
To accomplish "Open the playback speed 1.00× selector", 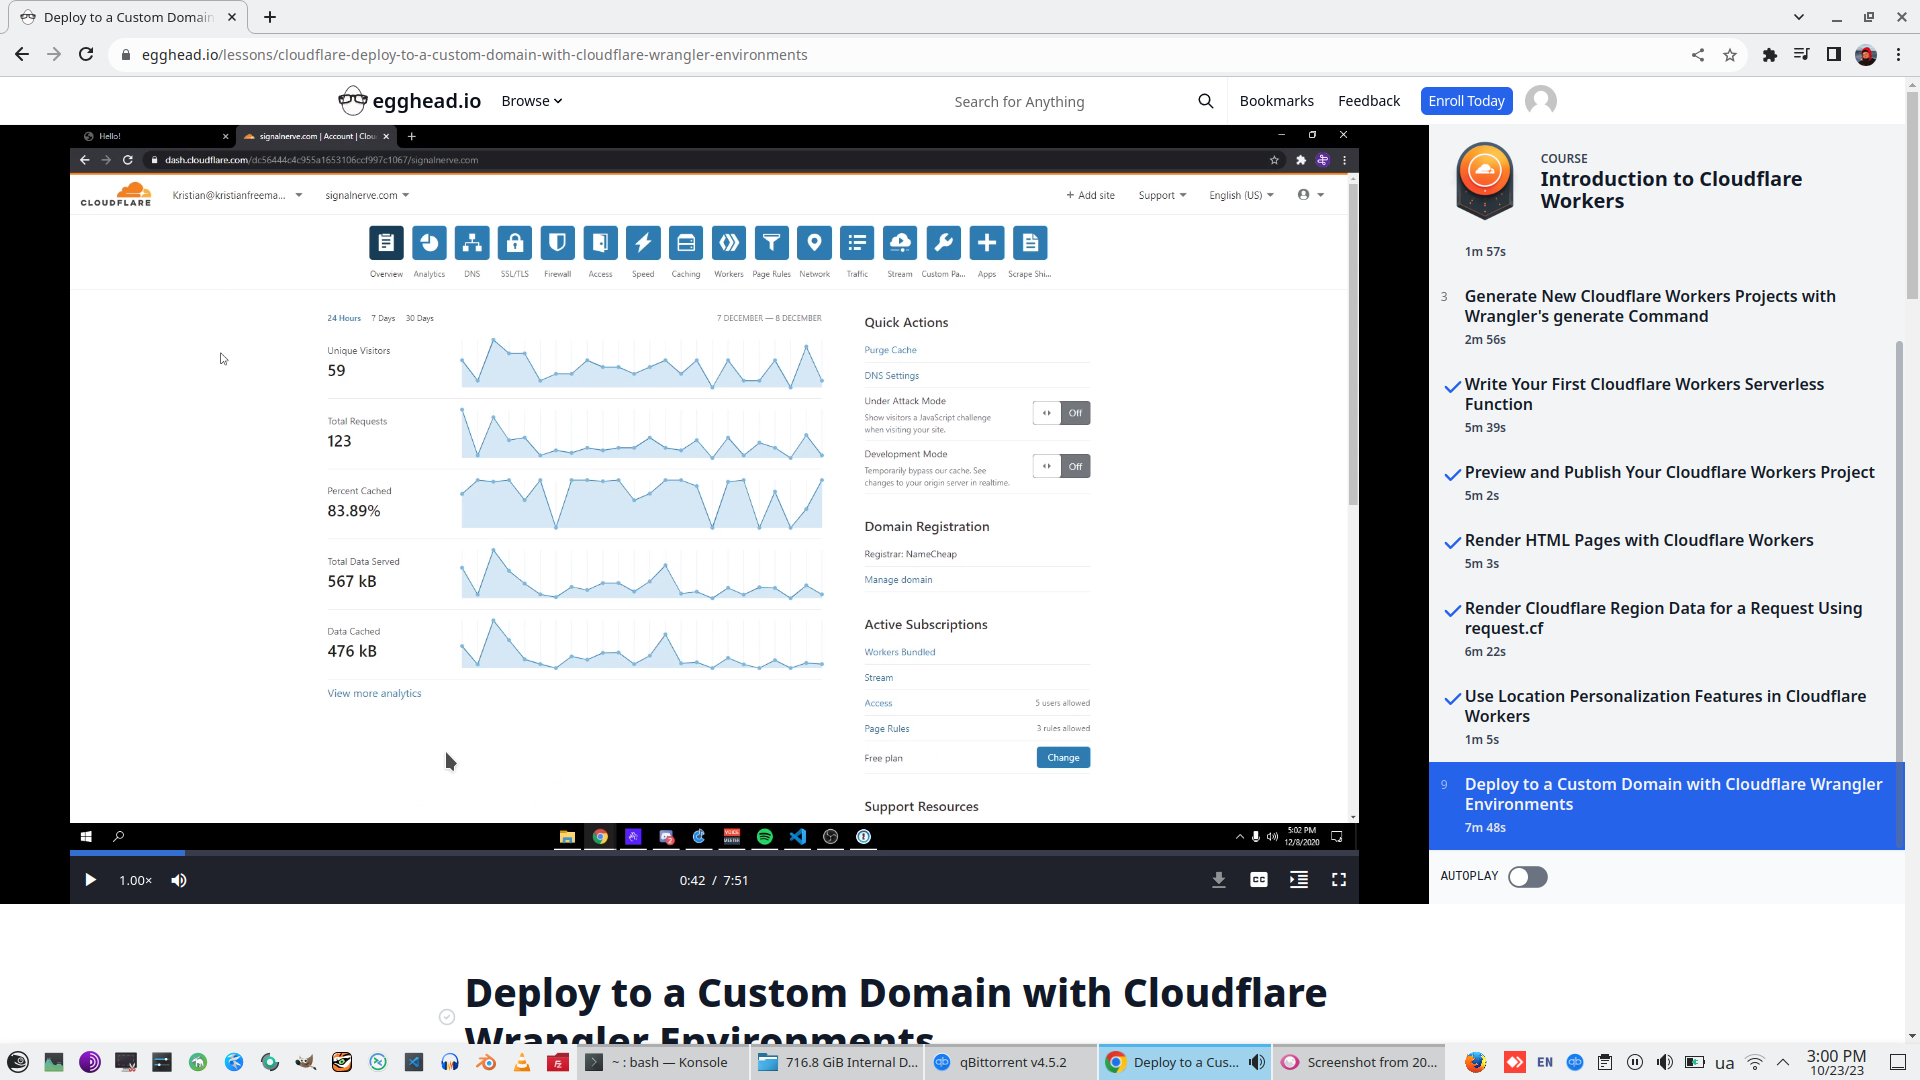I will click(135, 880).
